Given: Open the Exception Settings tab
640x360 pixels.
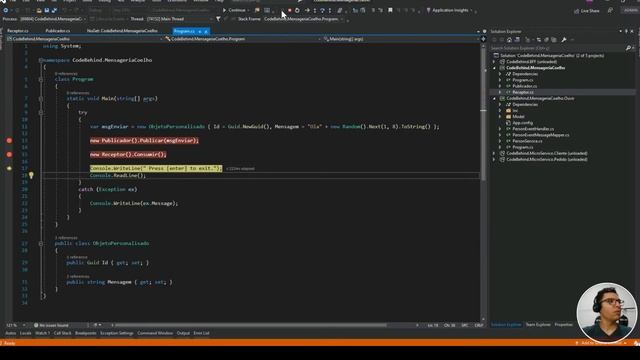Looking at the screenshot, I should [x=117, y=333].
